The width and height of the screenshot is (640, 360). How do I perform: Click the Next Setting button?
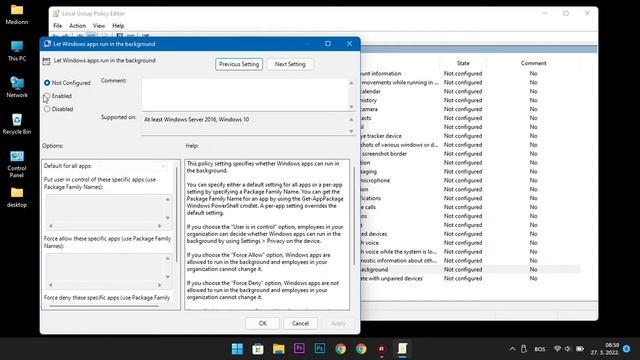290,64
